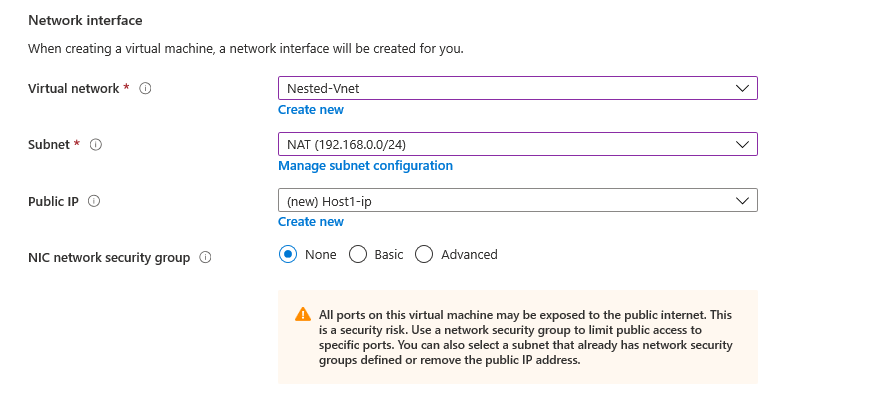Click the info icon beside Subnet label

(x=96, y=145)
